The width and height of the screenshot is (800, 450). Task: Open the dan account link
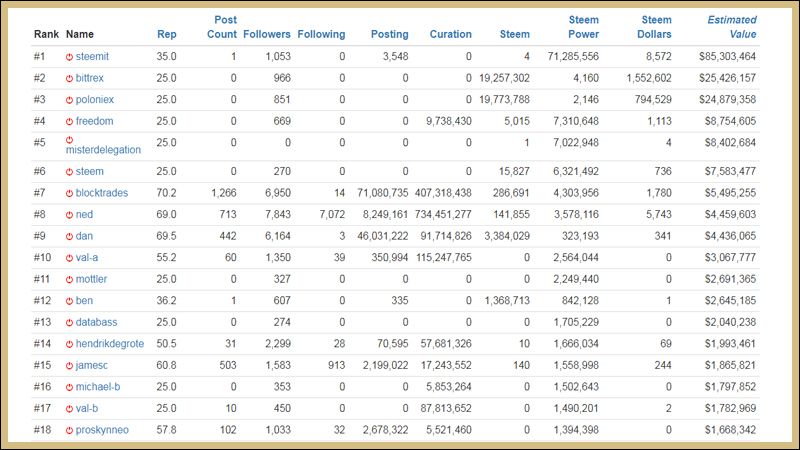point(84,236)
